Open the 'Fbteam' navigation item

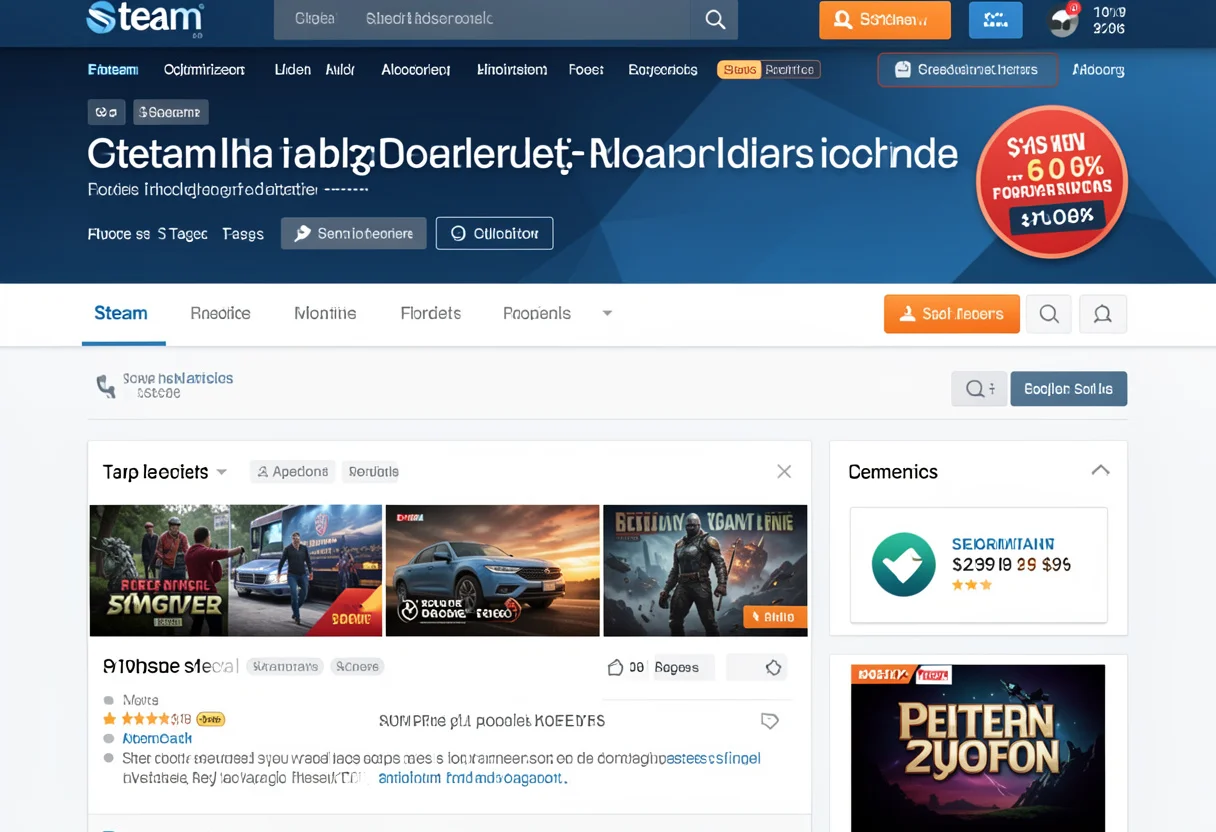pos(113,70)
